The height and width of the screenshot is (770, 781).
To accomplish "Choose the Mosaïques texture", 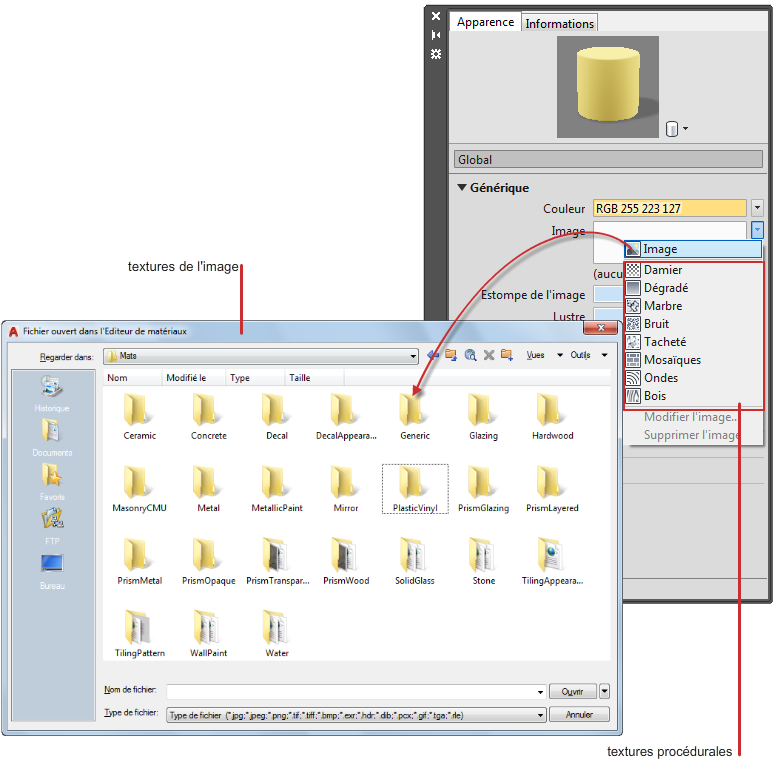I will (693, 360).
